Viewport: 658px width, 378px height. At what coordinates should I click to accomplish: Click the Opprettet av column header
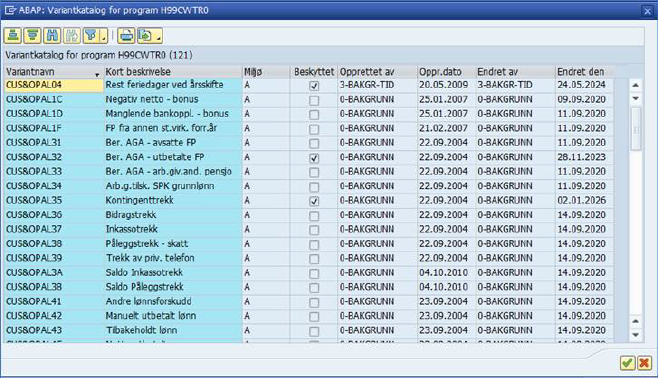[378, 72]
